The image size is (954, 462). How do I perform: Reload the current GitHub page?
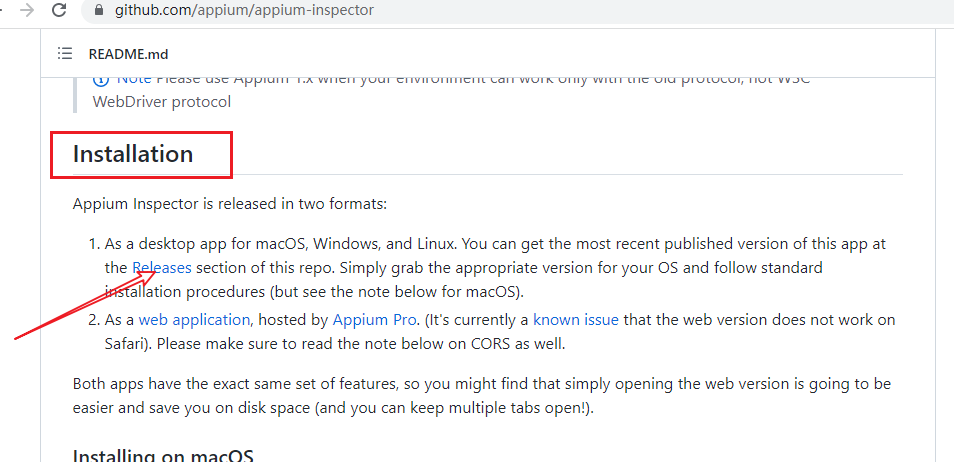point(59,11)
